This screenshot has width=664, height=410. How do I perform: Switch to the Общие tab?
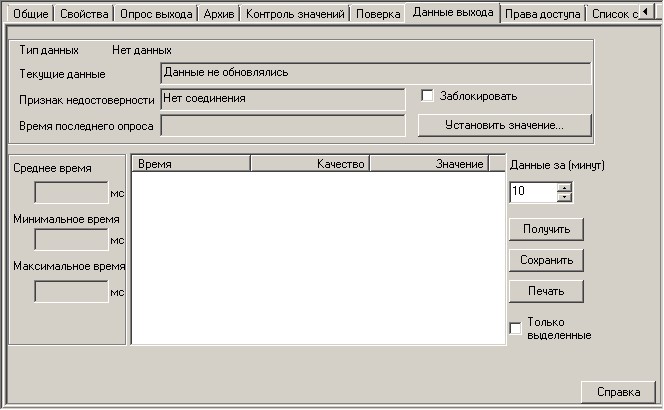pyautogui.click(x=30, y=14)
